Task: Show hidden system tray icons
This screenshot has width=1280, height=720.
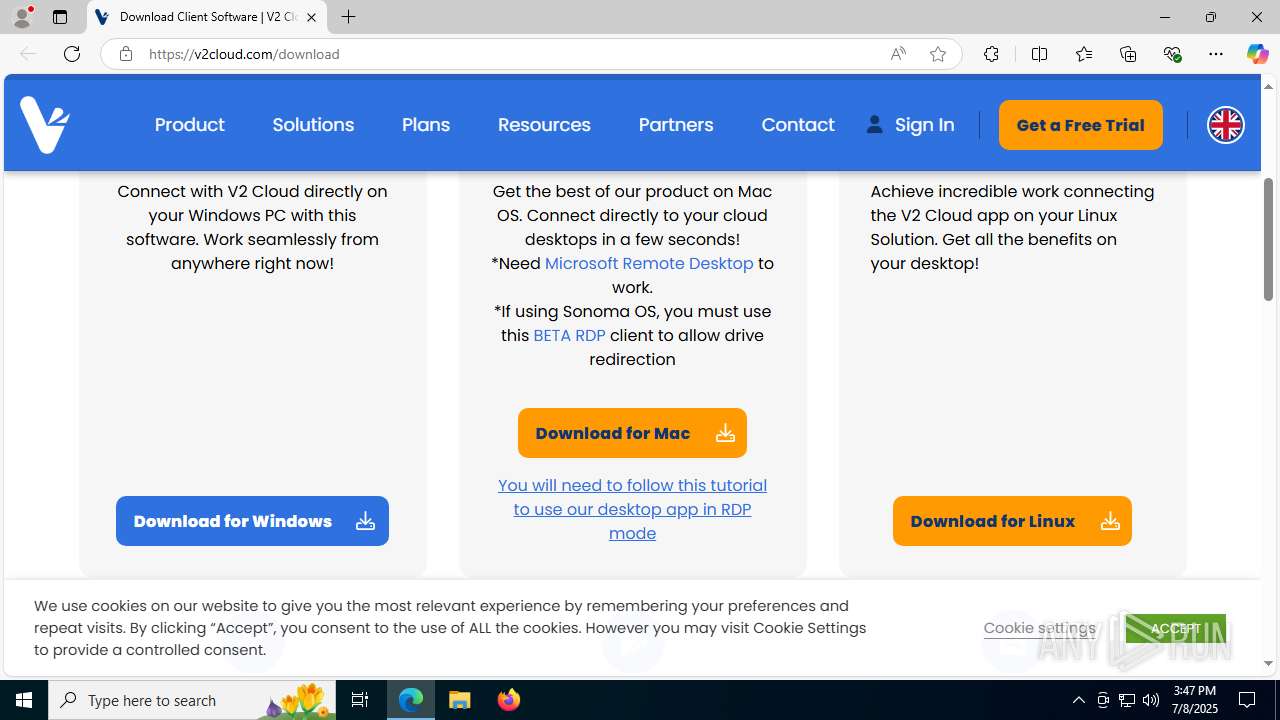Action: [x=1078, y=700]
